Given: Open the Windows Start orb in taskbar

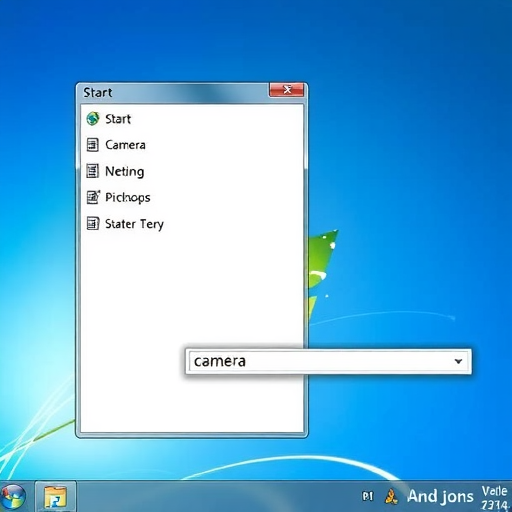Looking at the screenshot, I should tap(13, 497).
